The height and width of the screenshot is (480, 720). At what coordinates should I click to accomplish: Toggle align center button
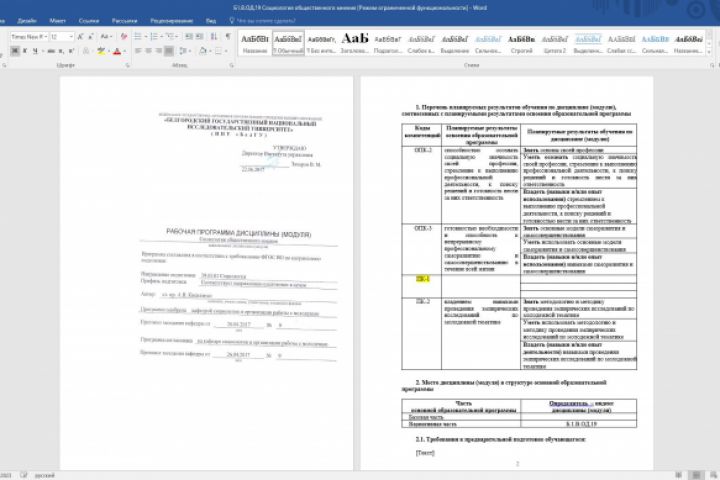tap(148, 51)
